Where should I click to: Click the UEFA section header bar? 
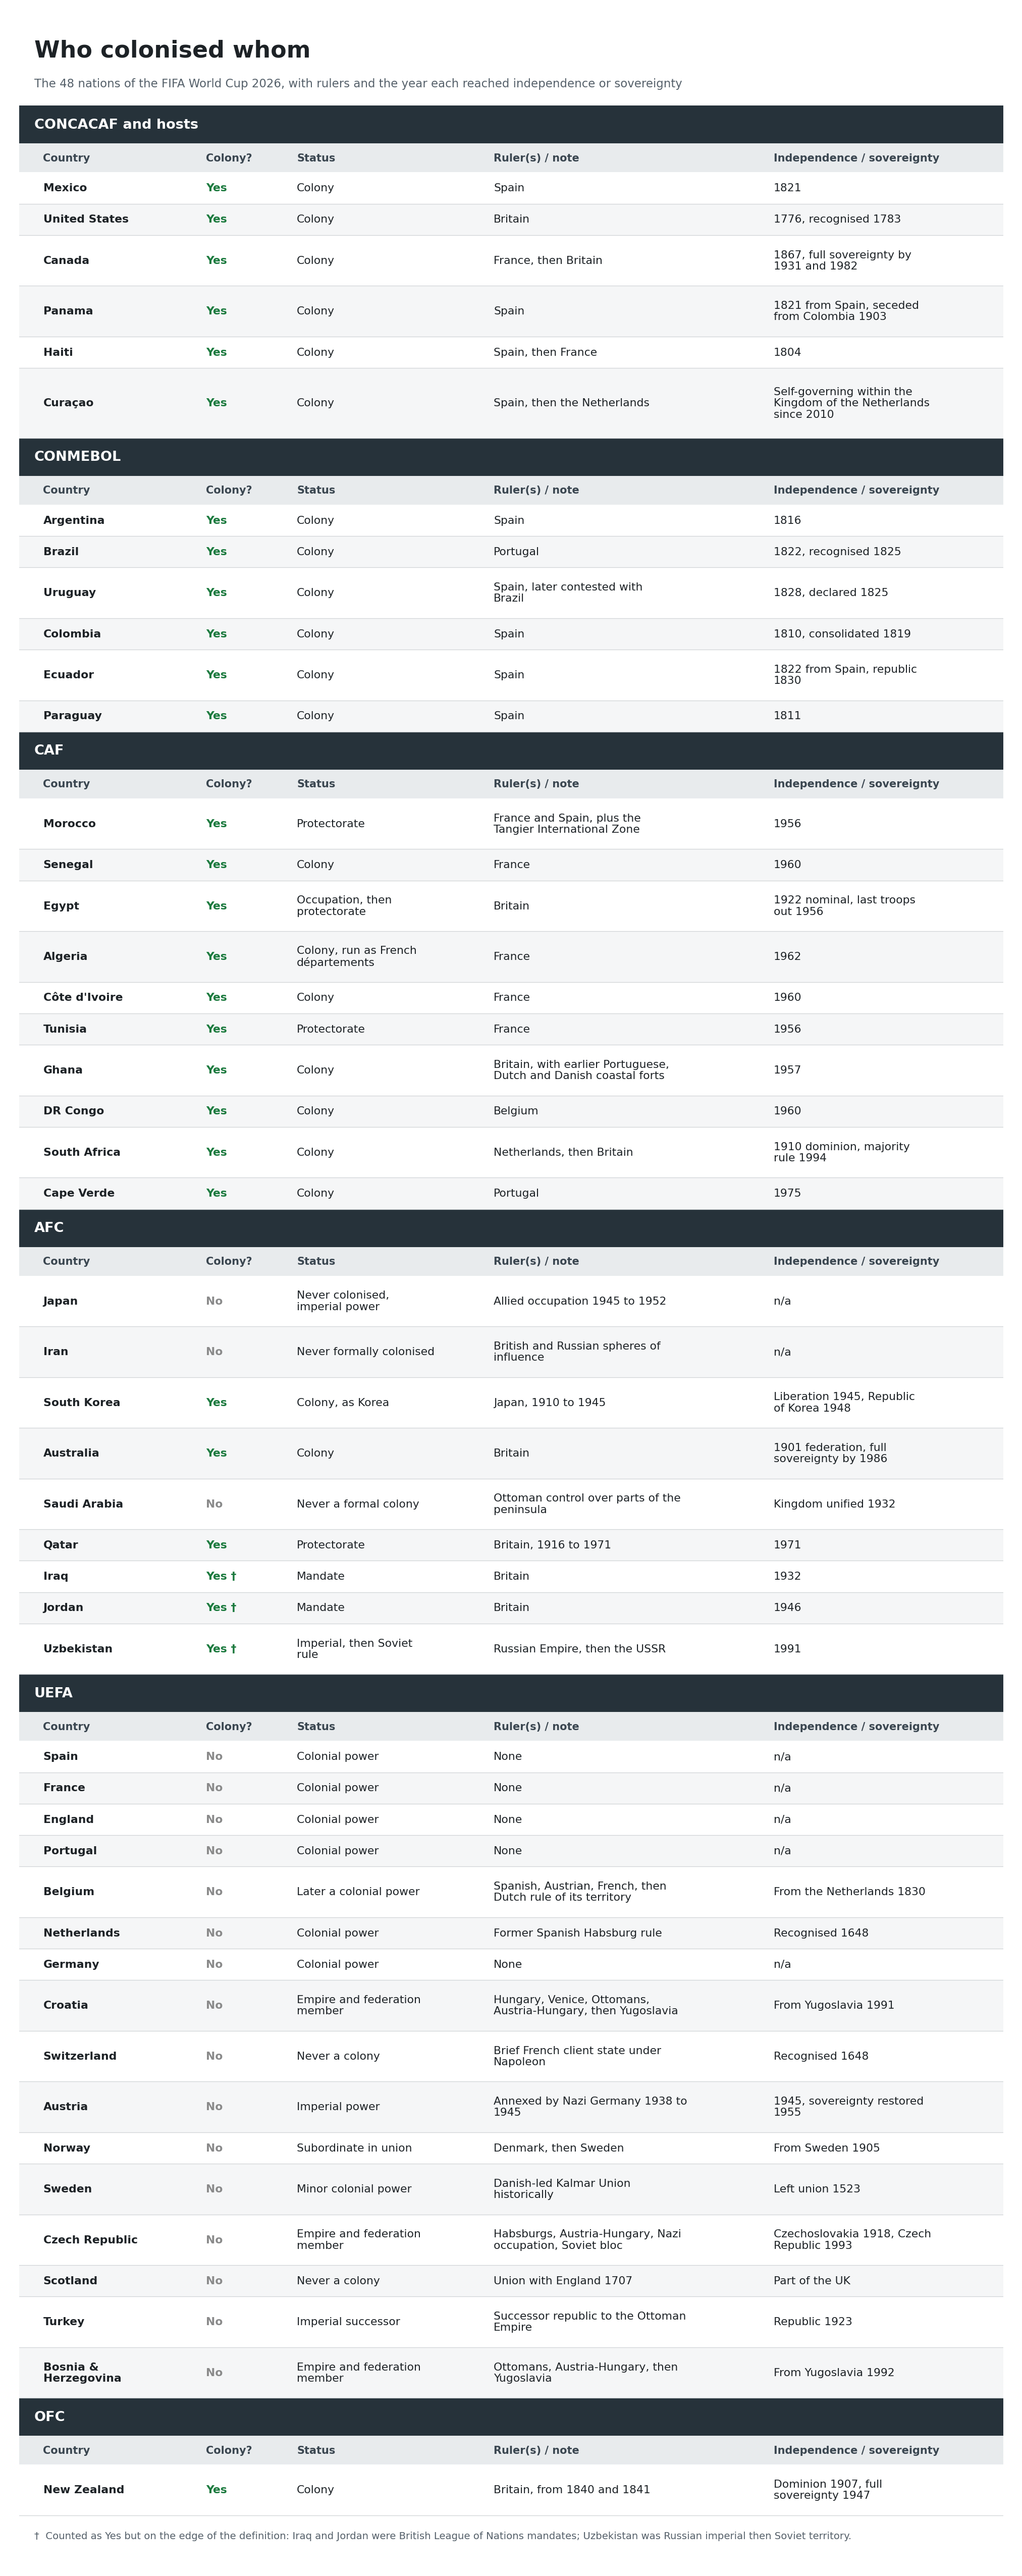pos(511,1693)
